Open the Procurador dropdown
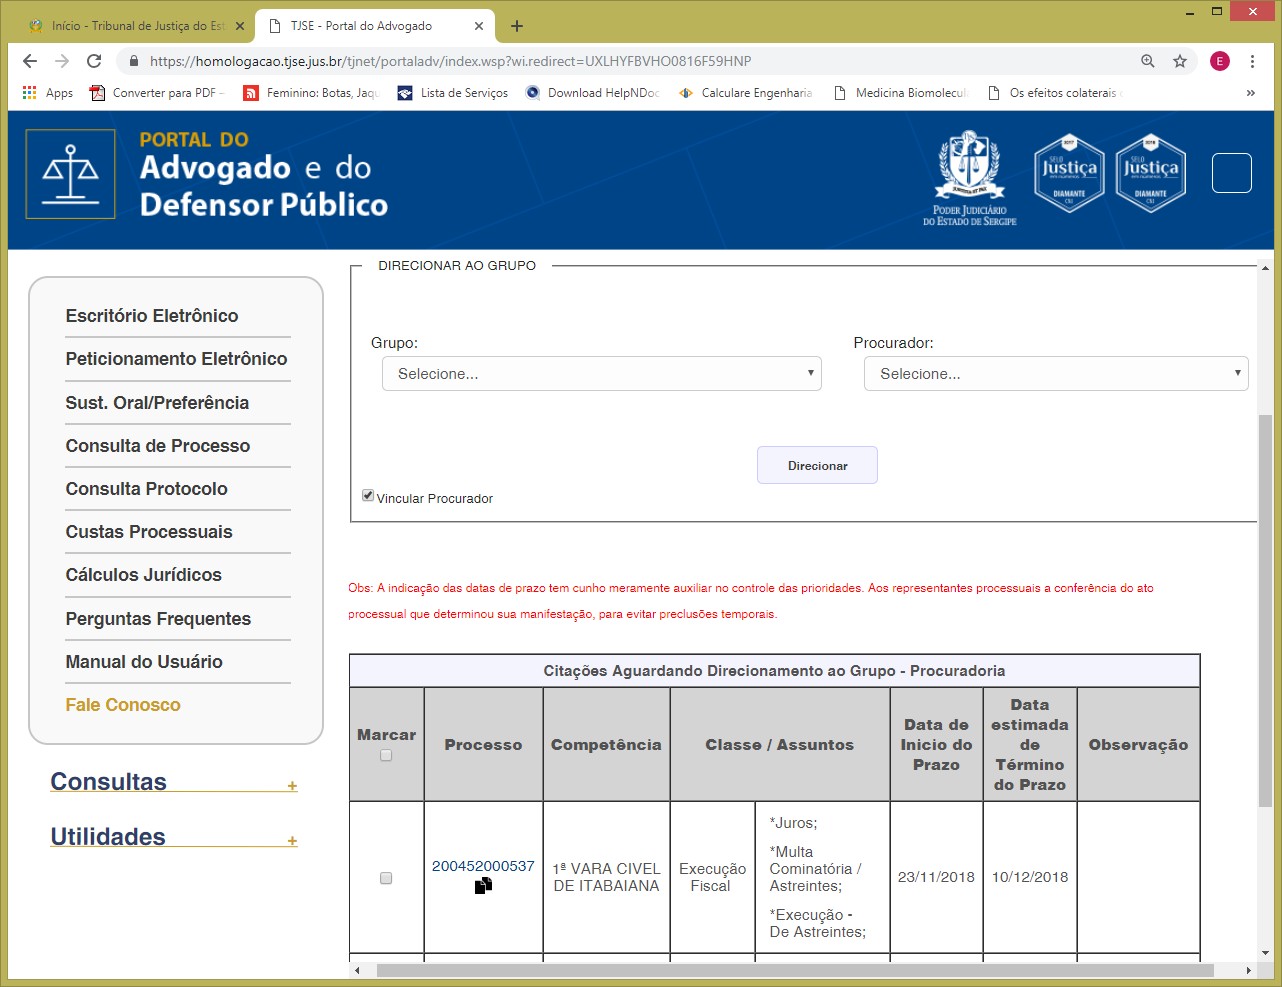The height and width of the screenshot is (987, 1282). pos(1055,374)
